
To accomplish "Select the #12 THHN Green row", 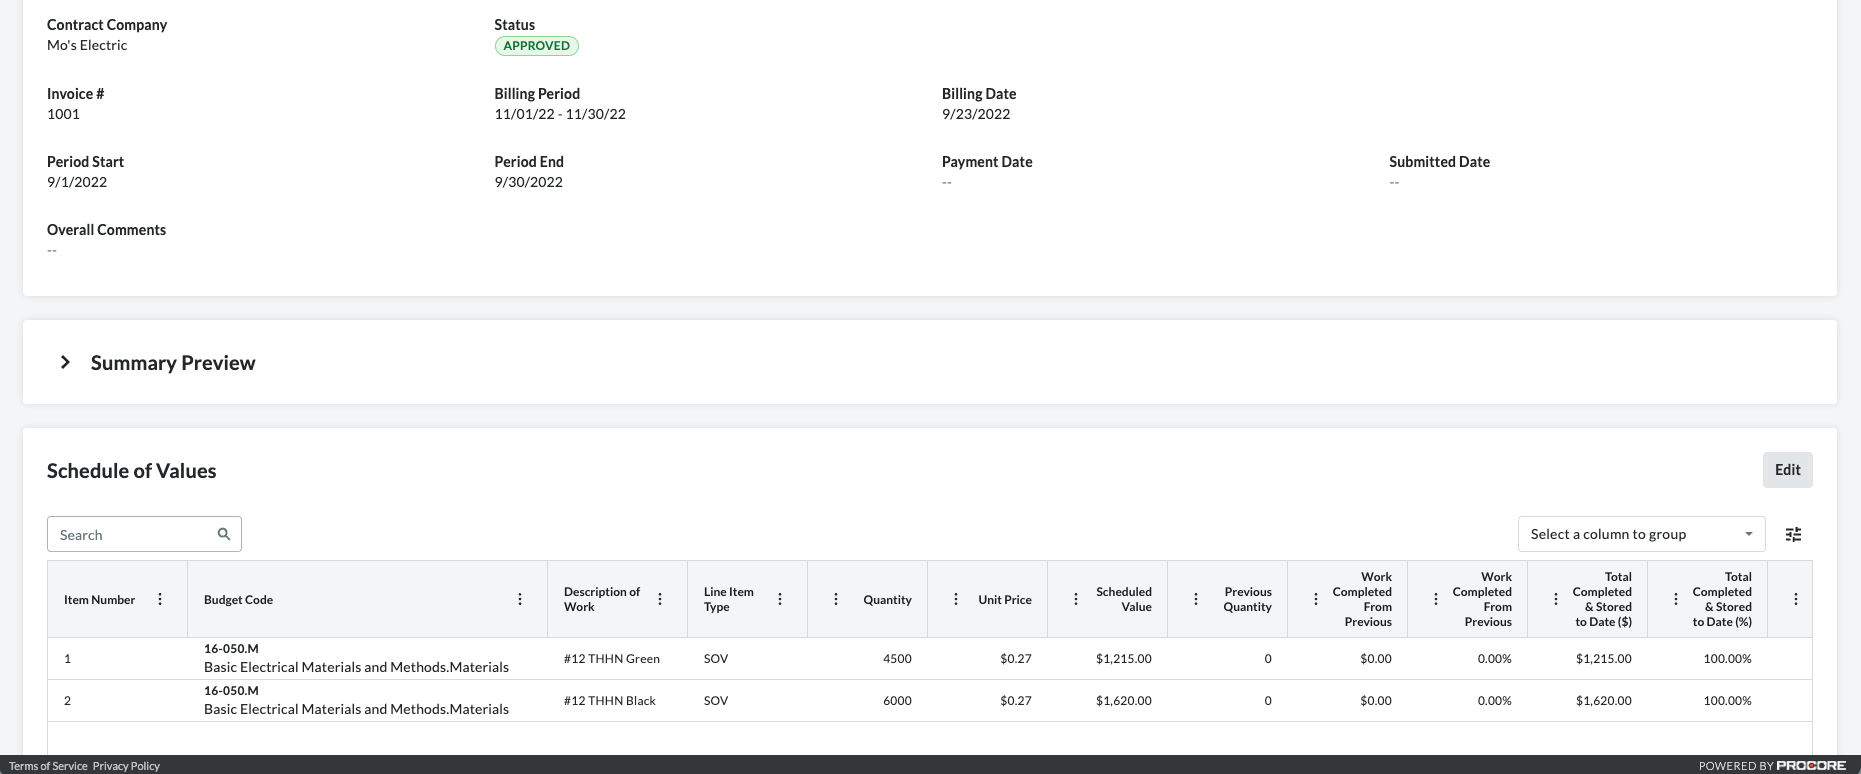I will pyautogui.click(x=611, y=659).
